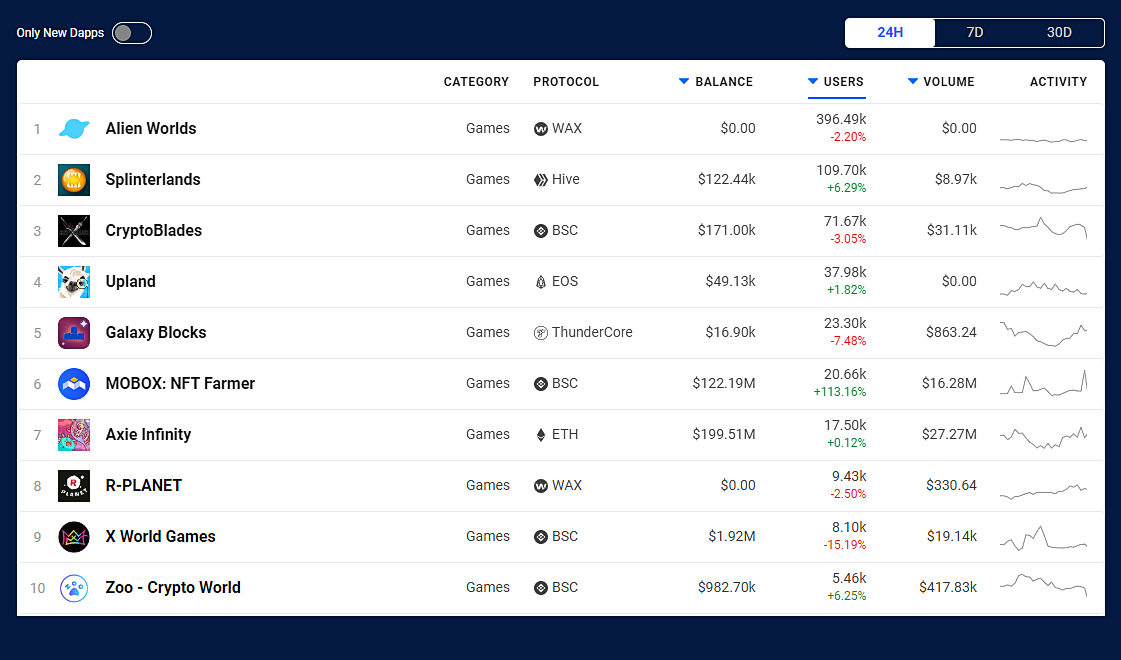Click the Axie Infinity logo

pyautogui.click(x=74, y=435)
